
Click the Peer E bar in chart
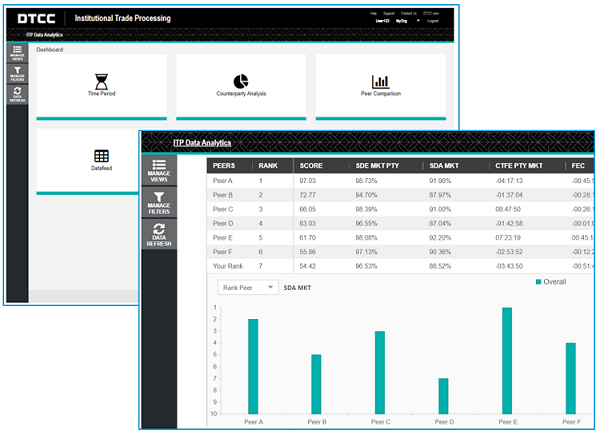click(x=507, y=361)
